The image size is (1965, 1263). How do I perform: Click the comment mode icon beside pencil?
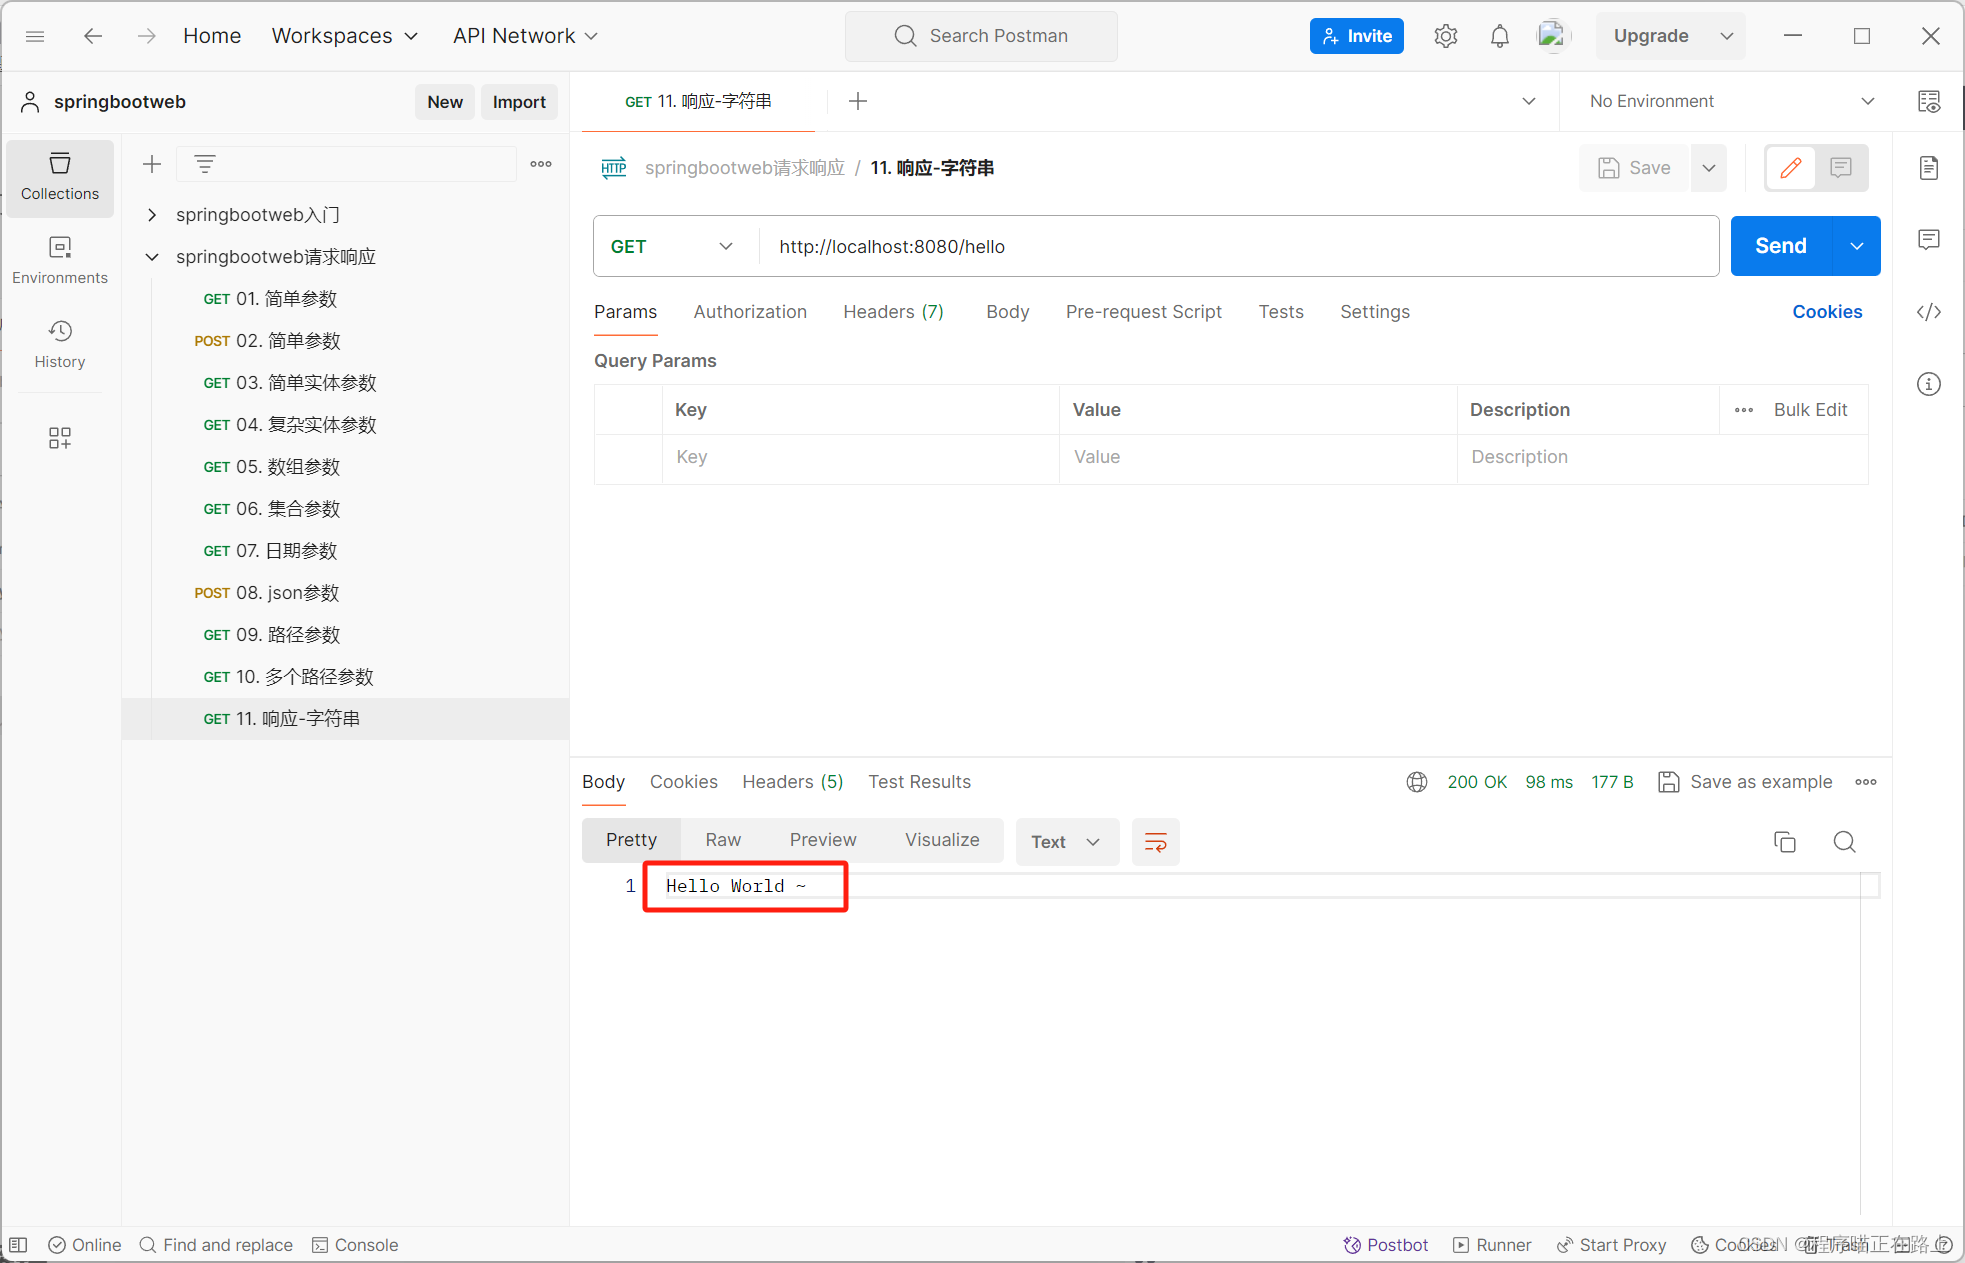pos(1841,168)
